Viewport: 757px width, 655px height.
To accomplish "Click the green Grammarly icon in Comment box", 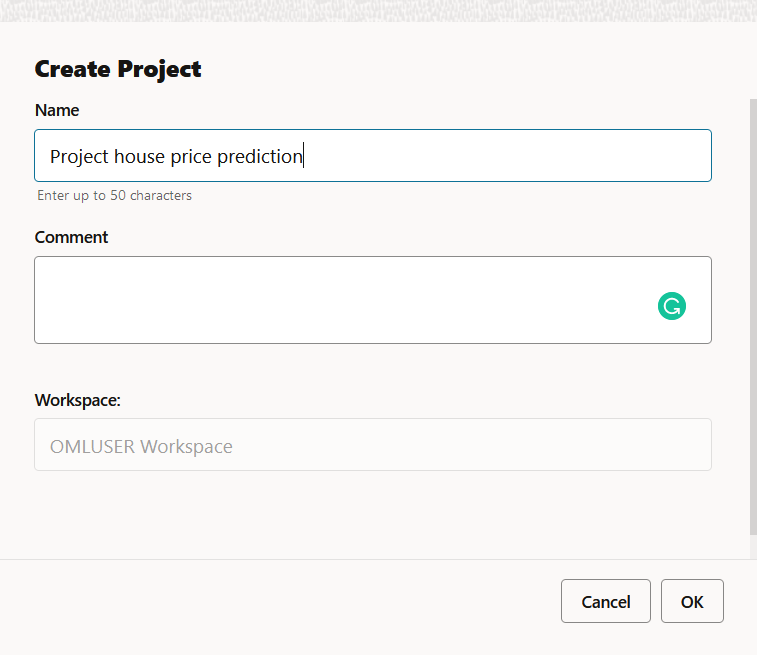I will tap(672, 306).
